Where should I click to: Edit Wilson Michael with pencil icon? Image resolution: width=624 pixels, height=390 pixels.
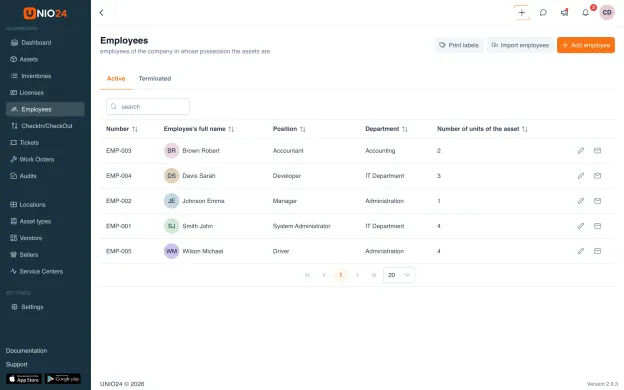tap(581, 251)
